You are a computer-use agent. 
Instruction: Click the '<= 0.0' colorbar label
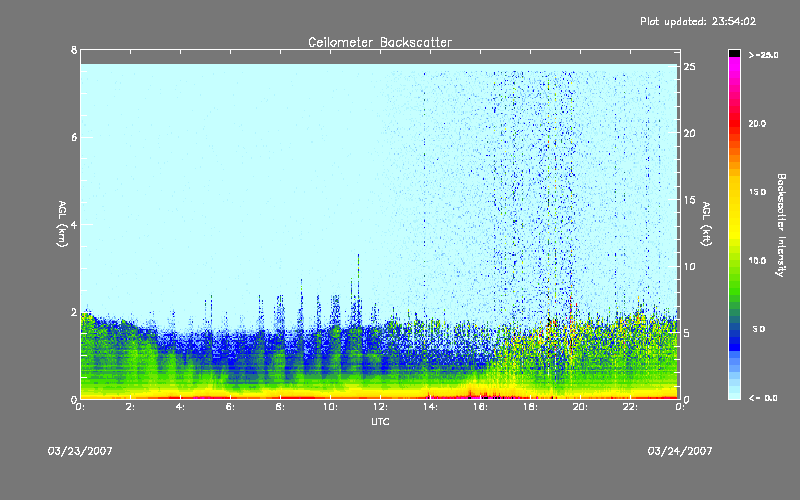pyautogui.click(x=763, y=398)
